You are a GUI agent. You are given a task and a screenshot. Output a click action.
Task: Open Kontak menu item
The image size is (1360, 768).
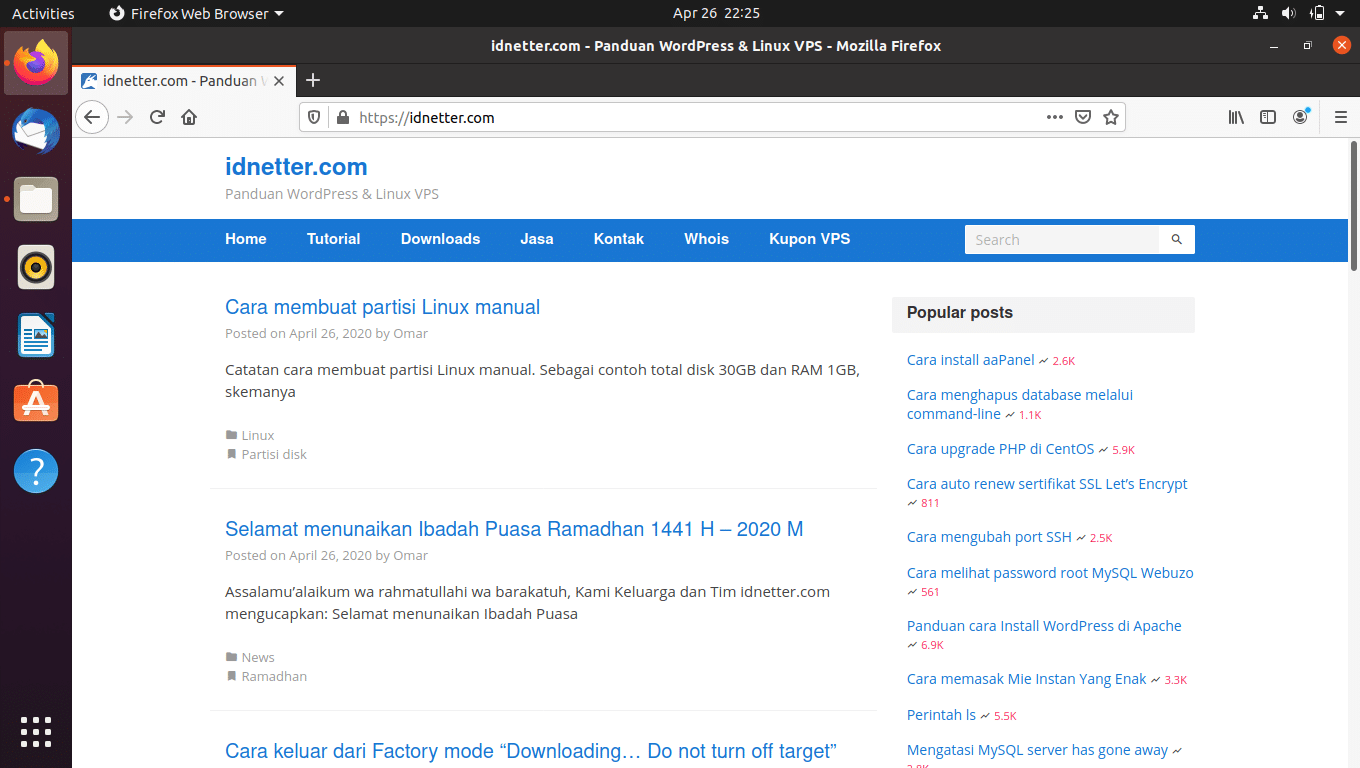tap(619, 239)
